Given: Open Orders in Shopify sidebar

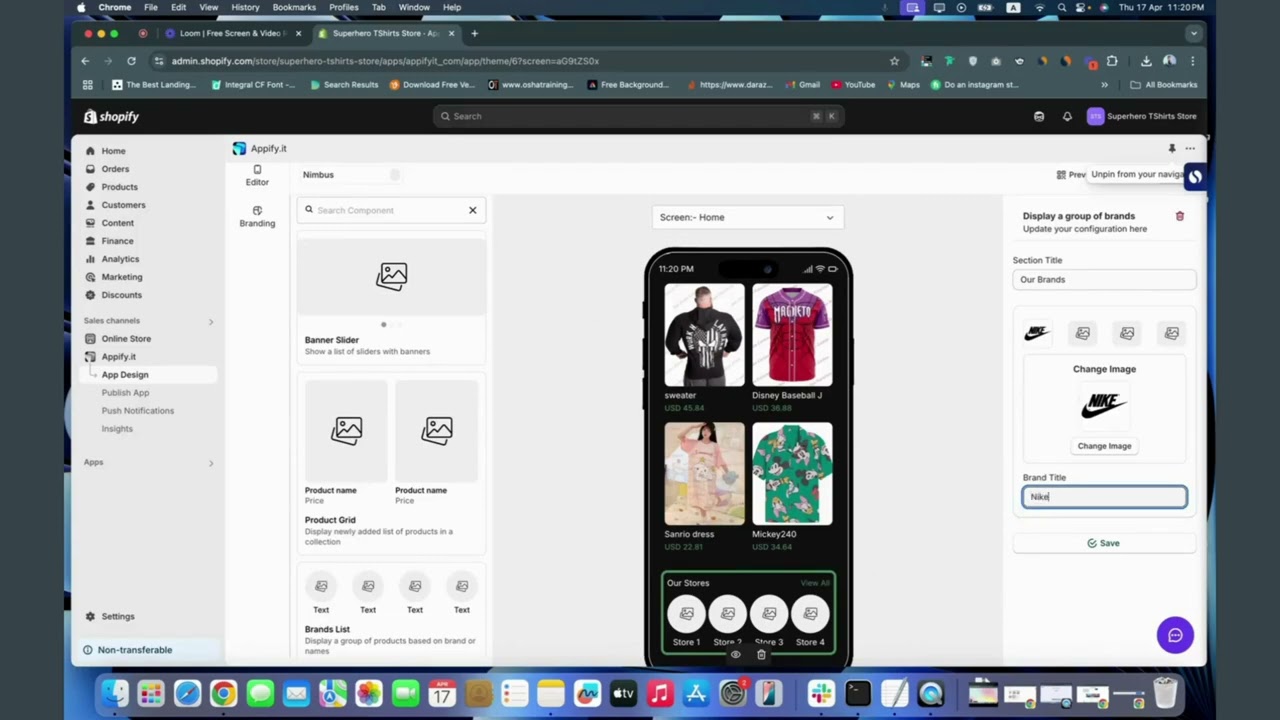Looking at the screenshot, I should [115, 169].
